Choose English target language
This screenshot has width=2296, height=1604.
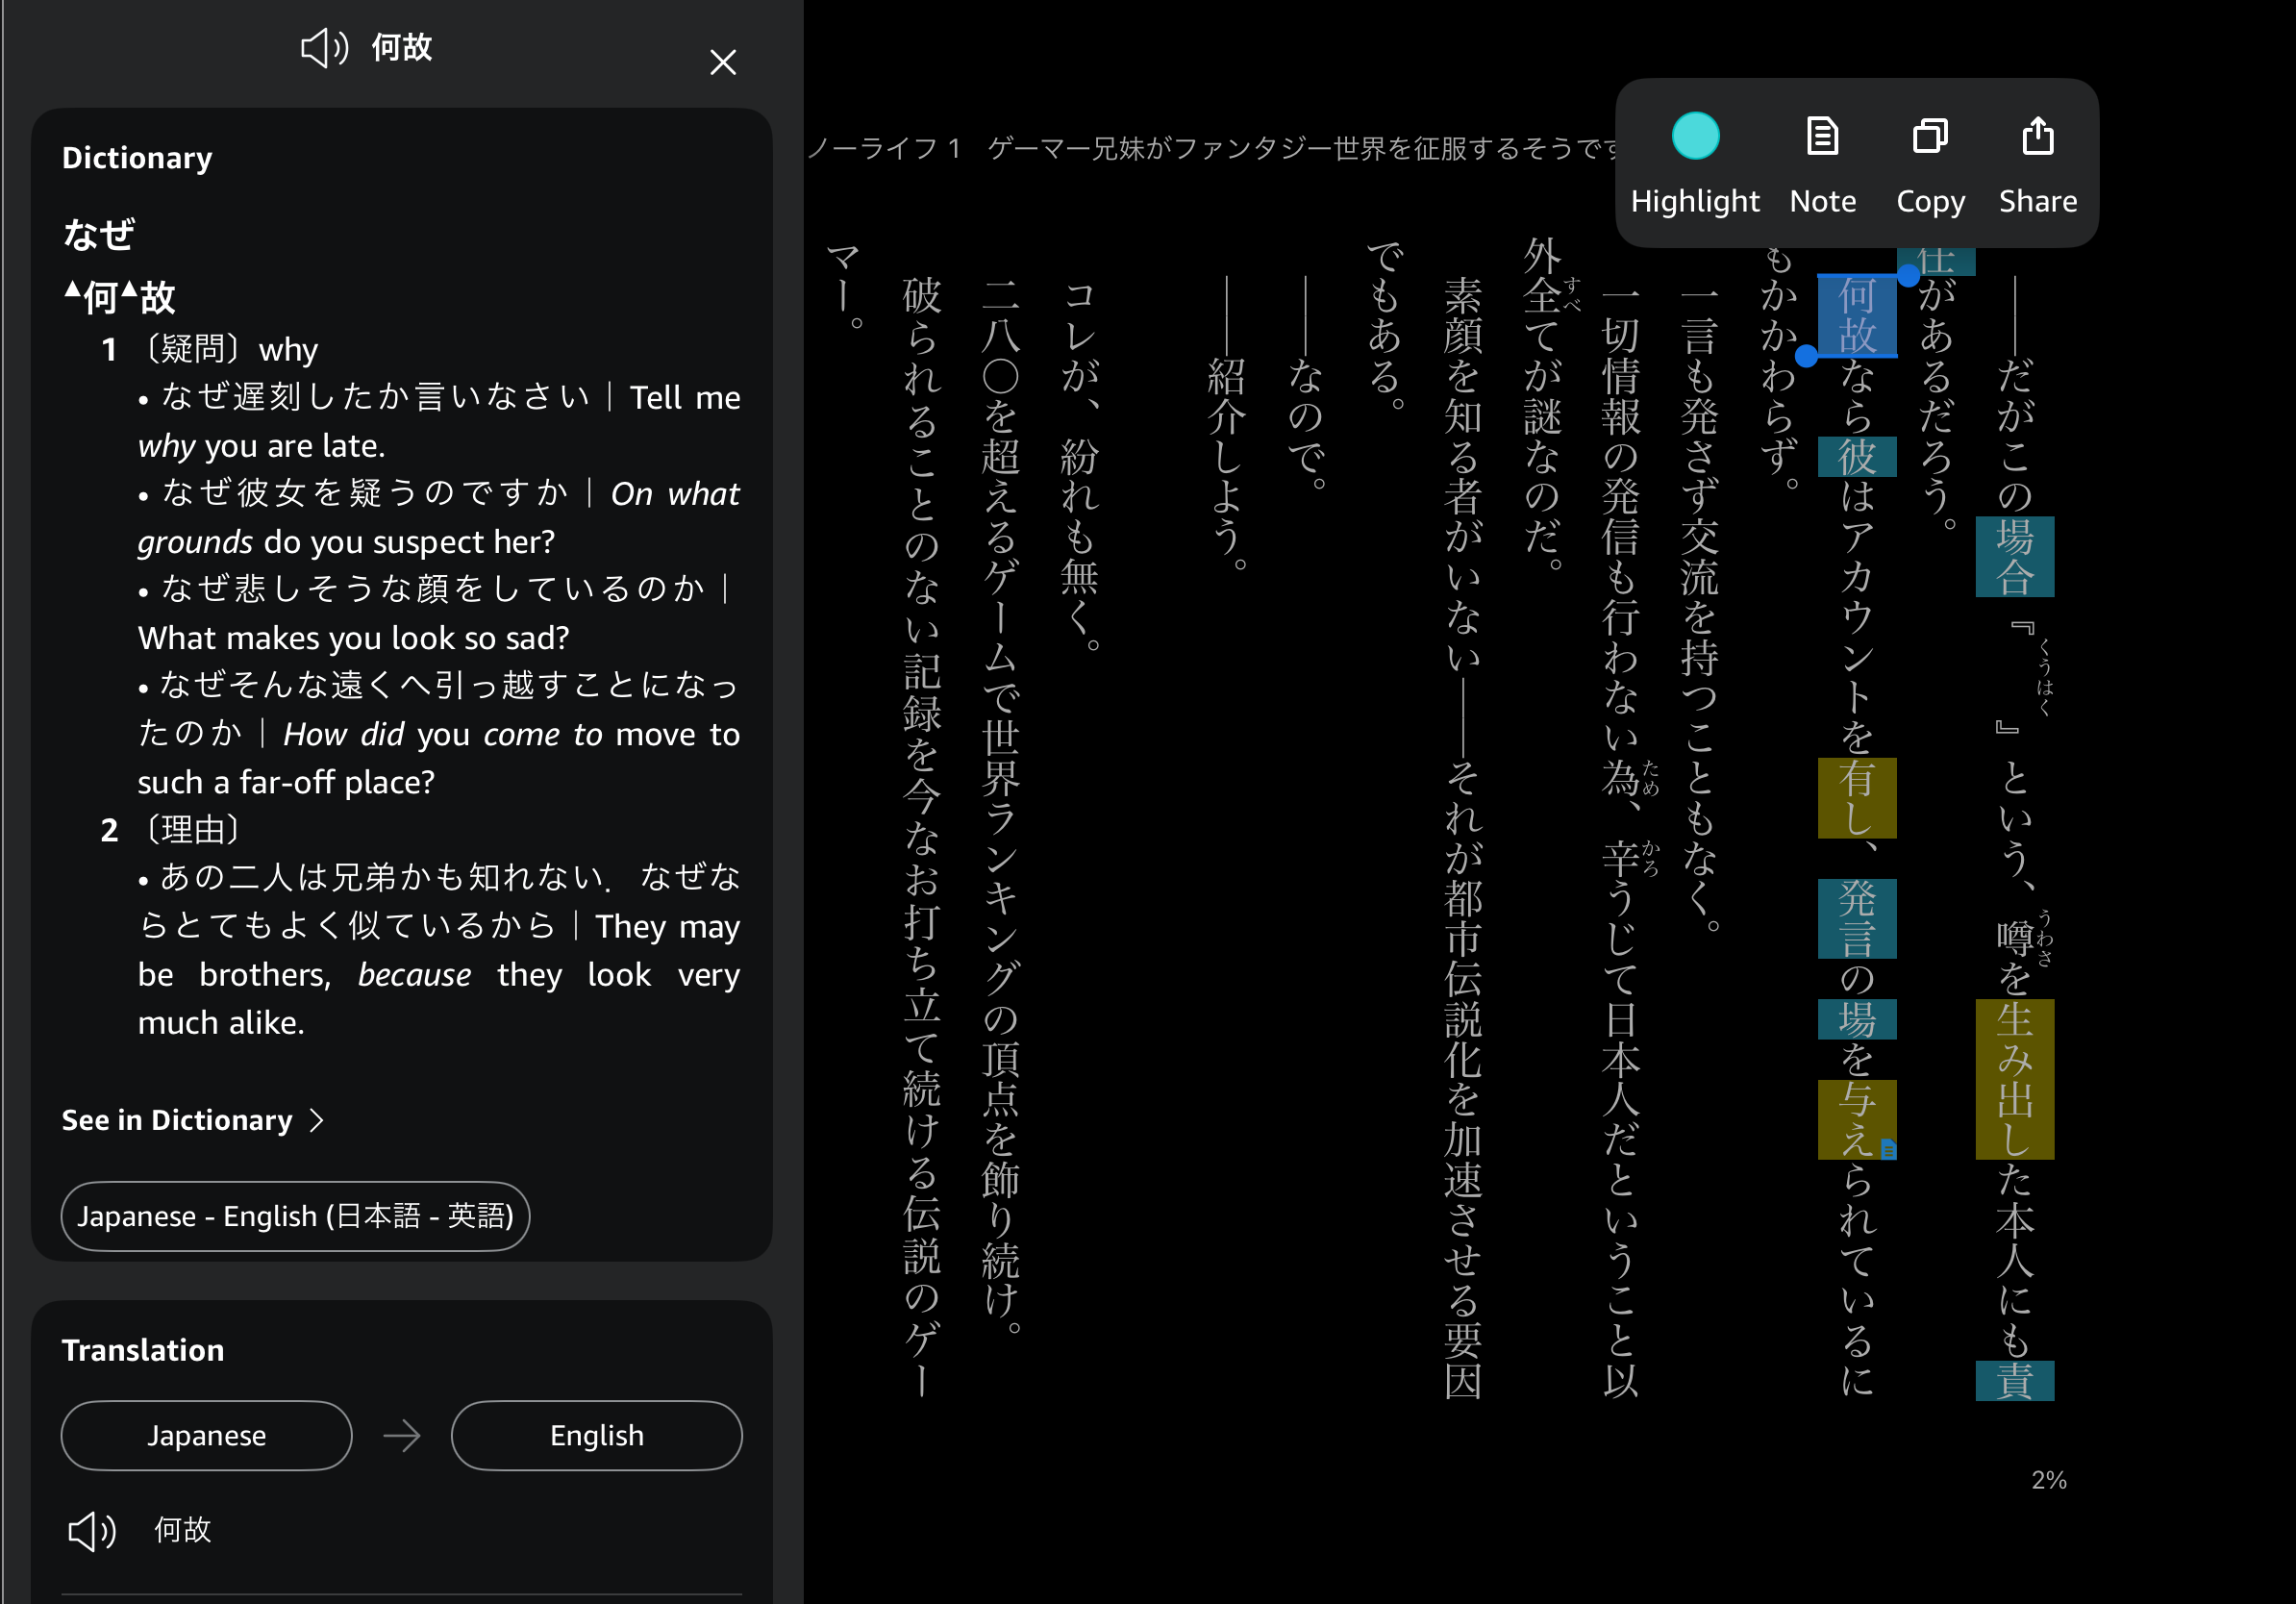pyautogui.click(x=596, y=1435)
